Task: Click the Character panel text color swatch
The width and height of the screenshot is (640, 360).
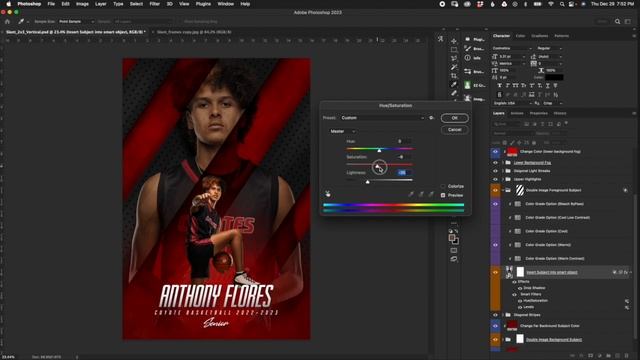Action: click(554, 77)
